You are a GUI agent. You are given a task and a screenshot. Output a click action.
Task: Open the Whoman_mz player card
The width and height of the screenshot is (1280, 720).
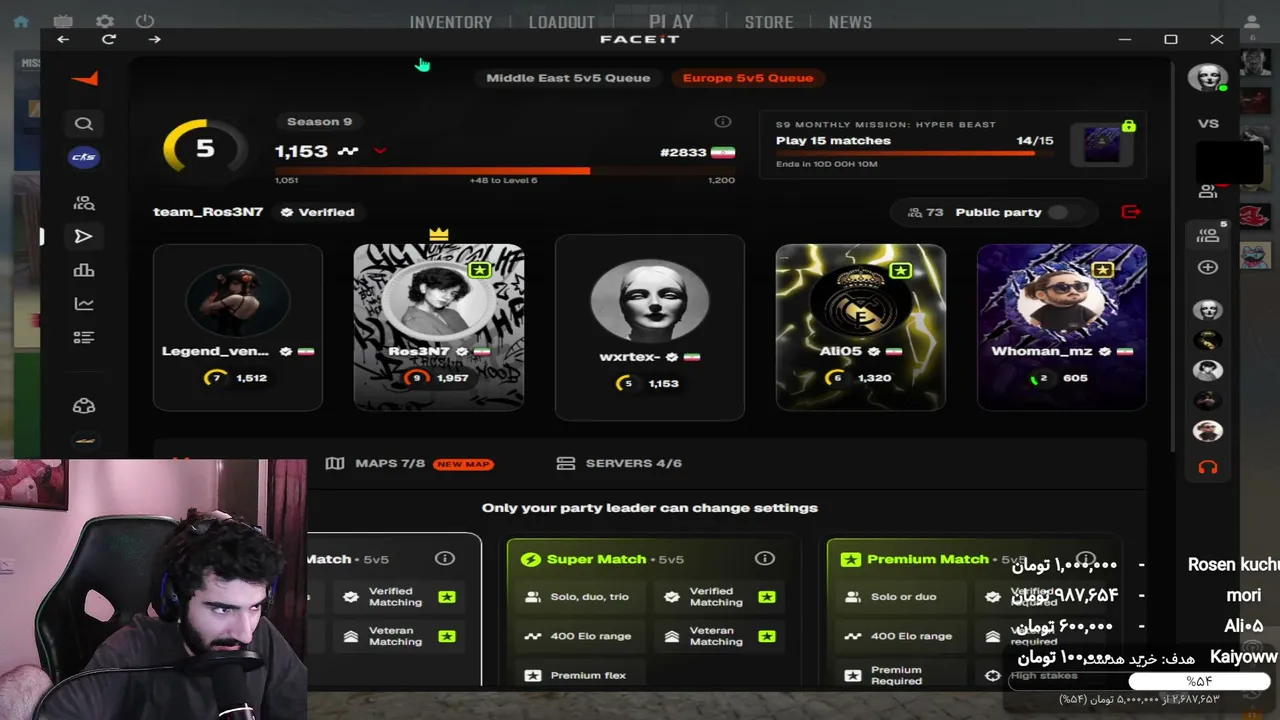point(1062,327)
